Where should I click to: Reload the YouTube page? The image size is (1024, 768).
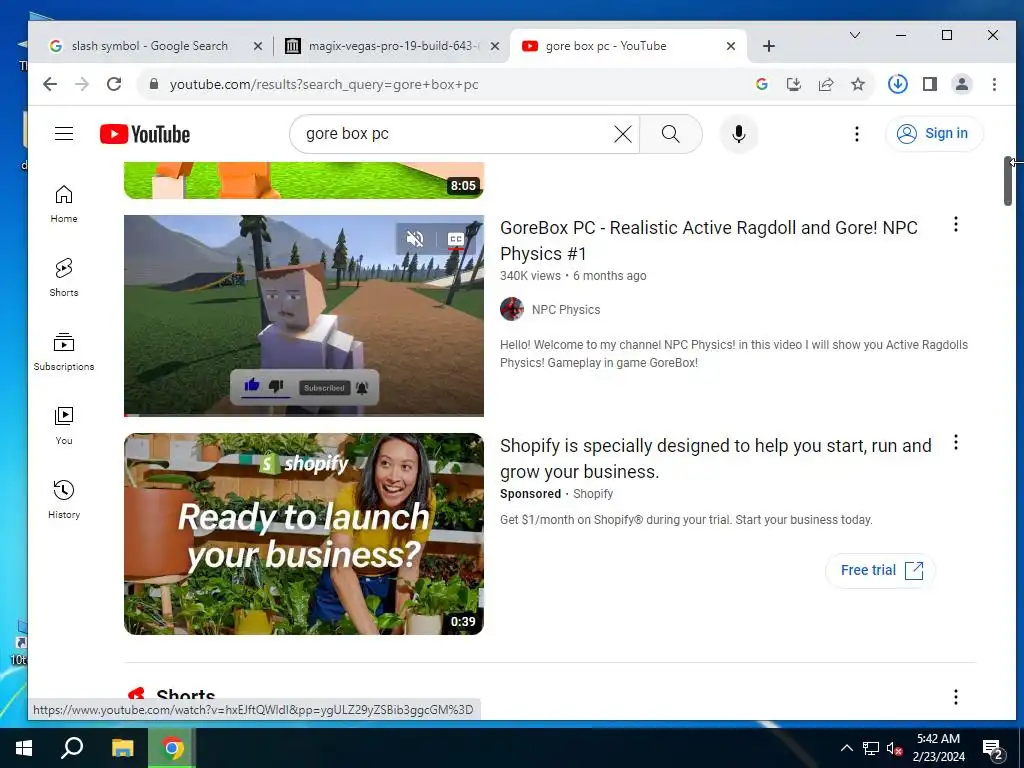114,84
